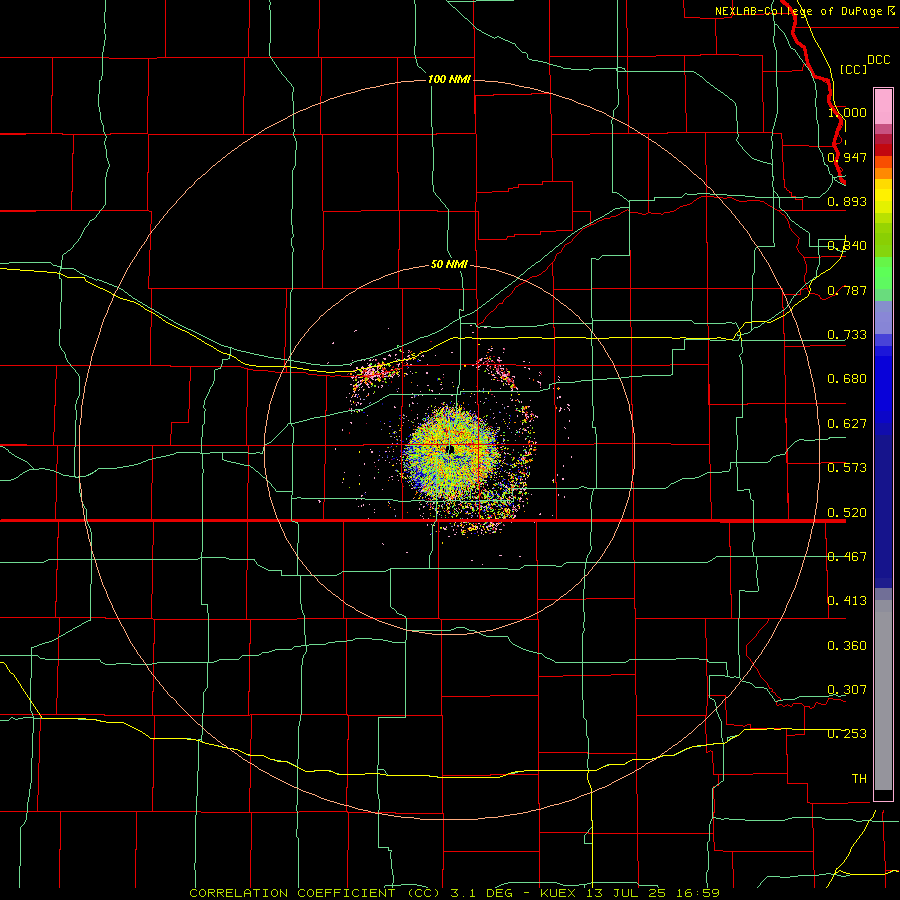Select the 0.520 legend value

(x=847, y=513)
